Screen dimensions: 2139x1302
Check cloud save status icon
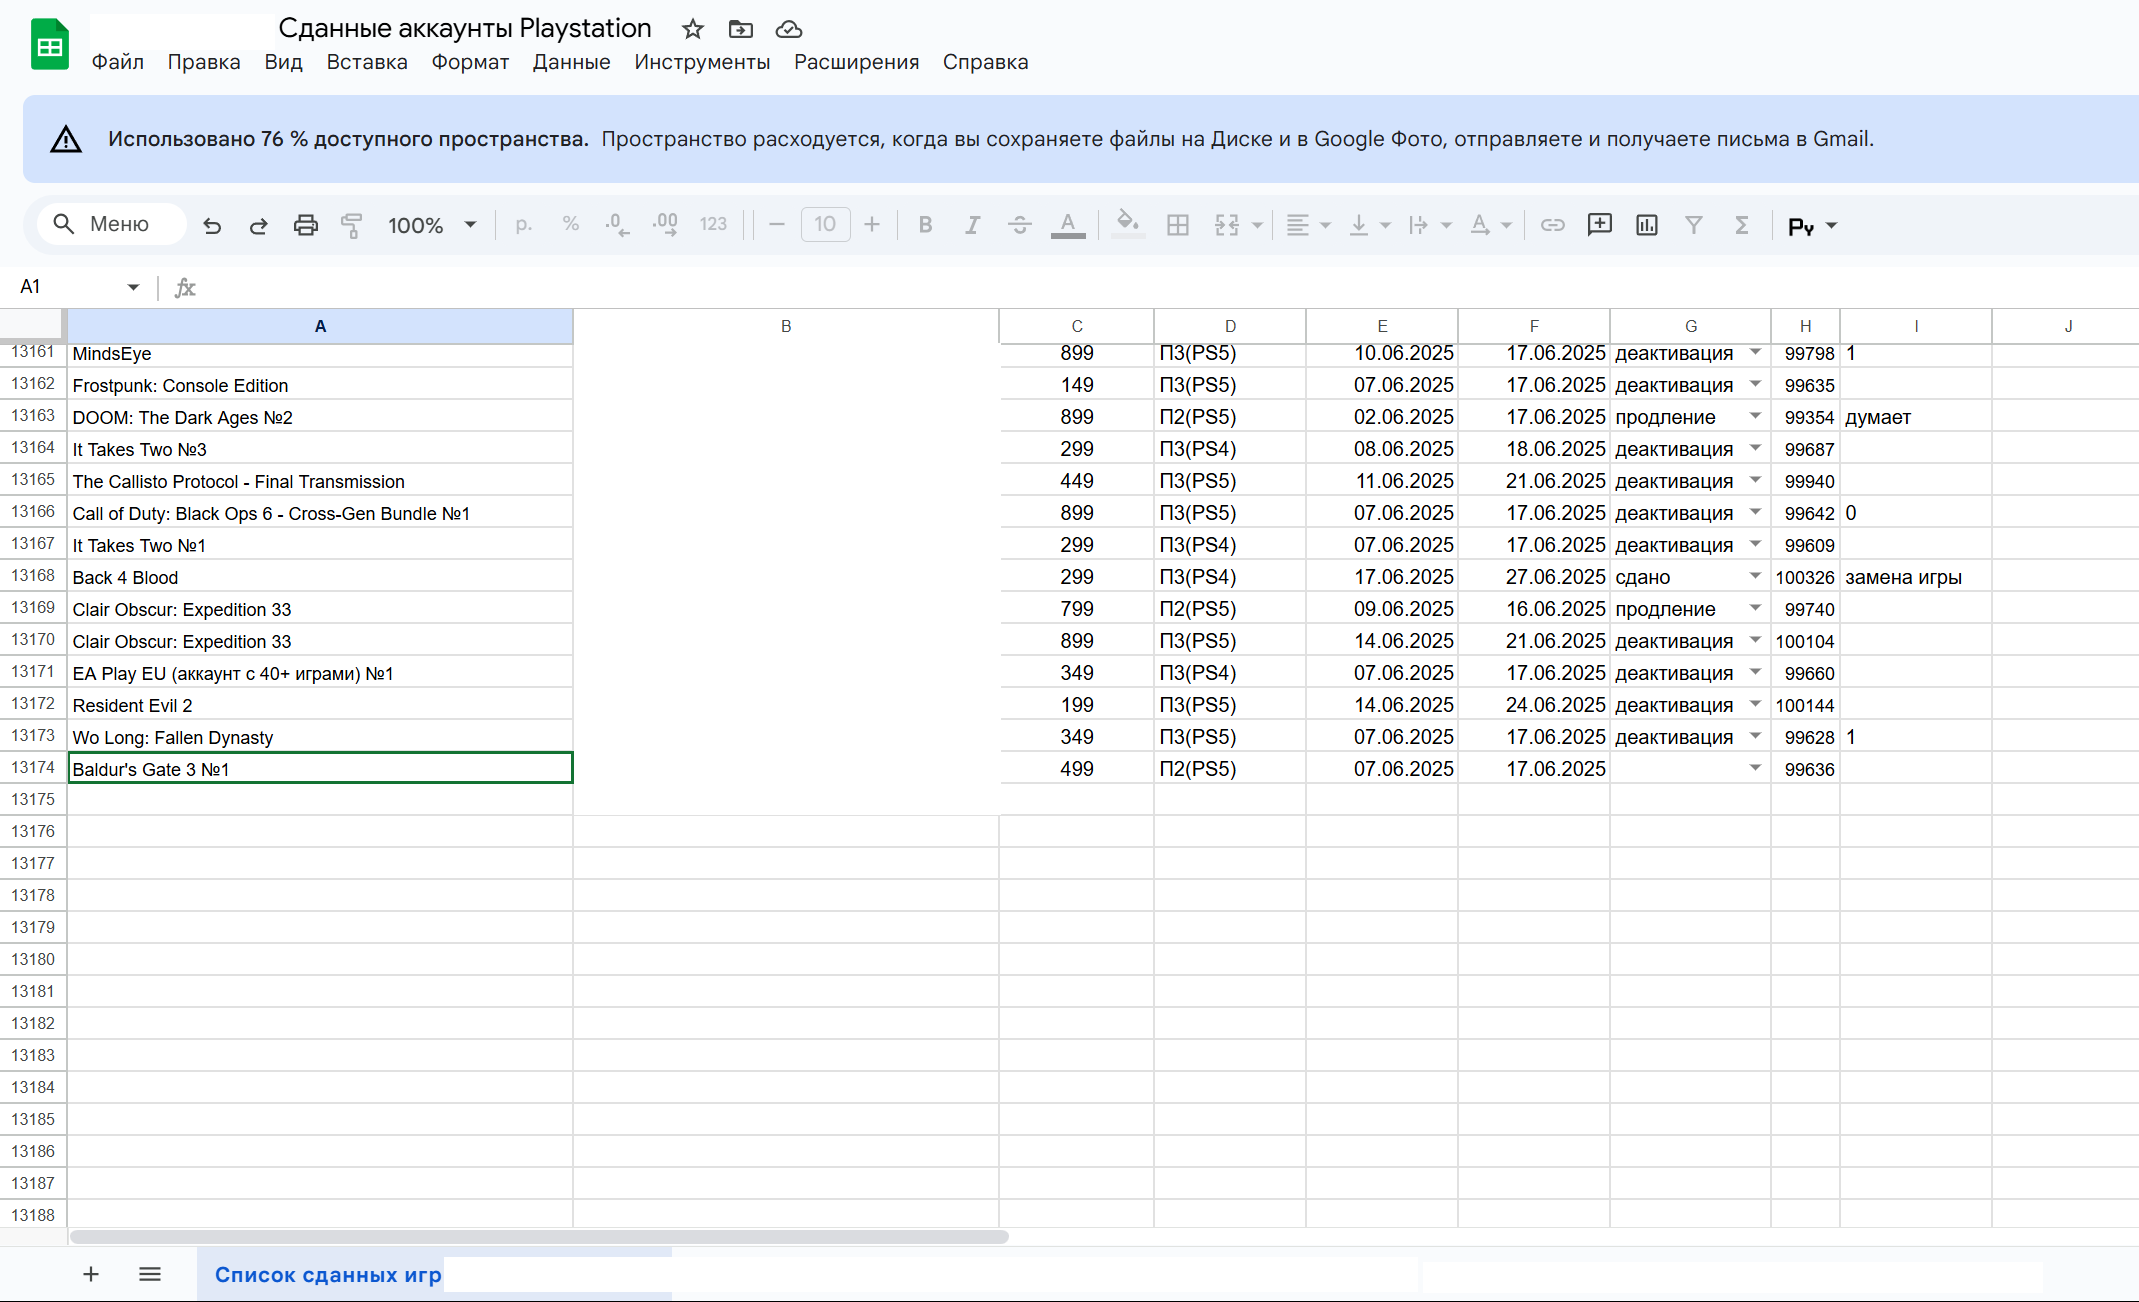789,29
